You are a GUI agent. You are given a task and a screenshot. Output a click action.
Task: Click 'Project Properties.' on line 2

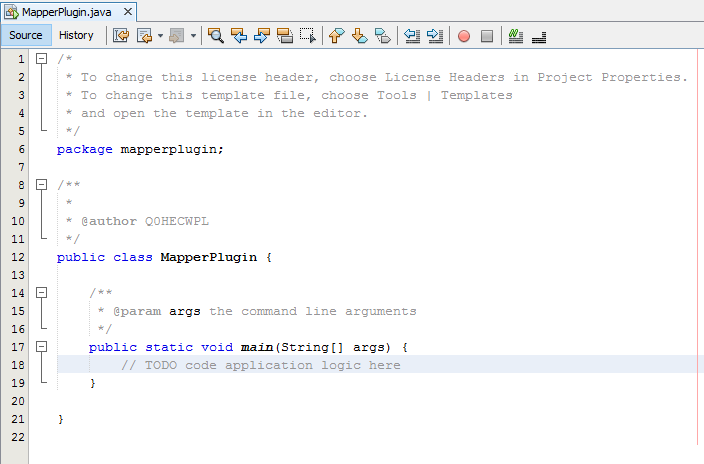[x=612, y=77]
